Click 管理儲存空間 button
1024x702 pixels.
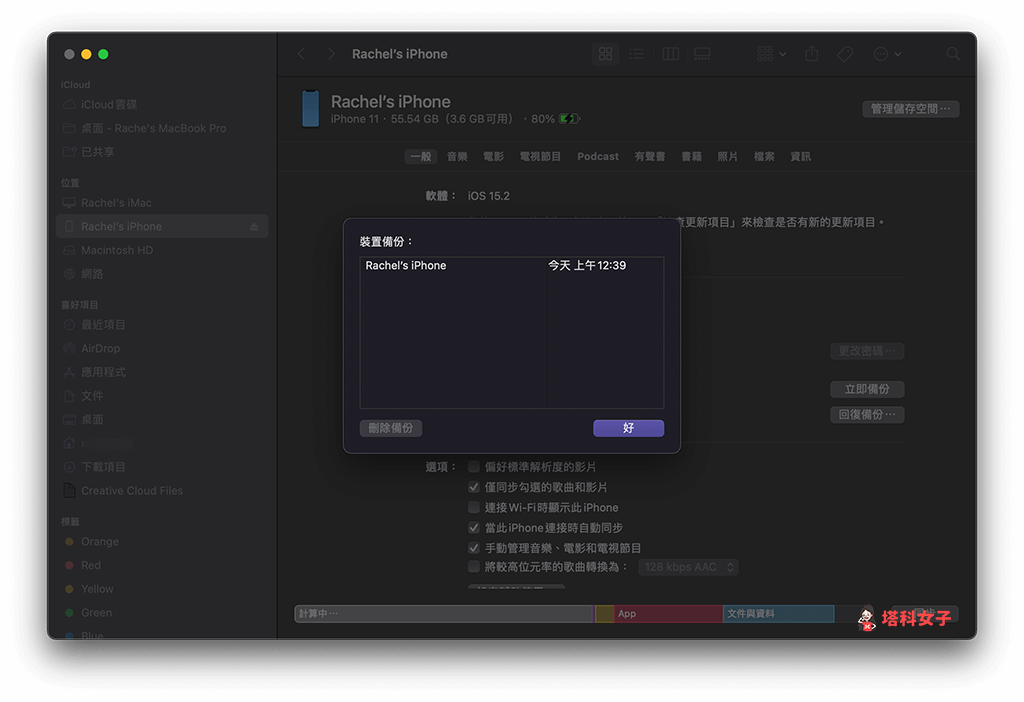[910, 108]
